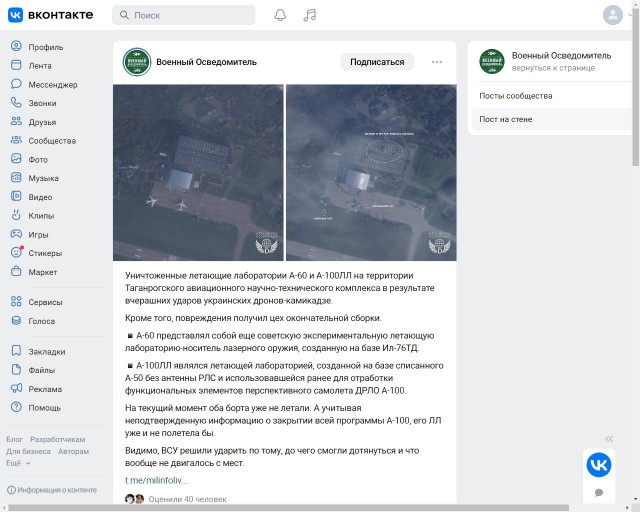Click the Звонки phone icon
Viewport: 640px width, 512px height.
[16, 102]
